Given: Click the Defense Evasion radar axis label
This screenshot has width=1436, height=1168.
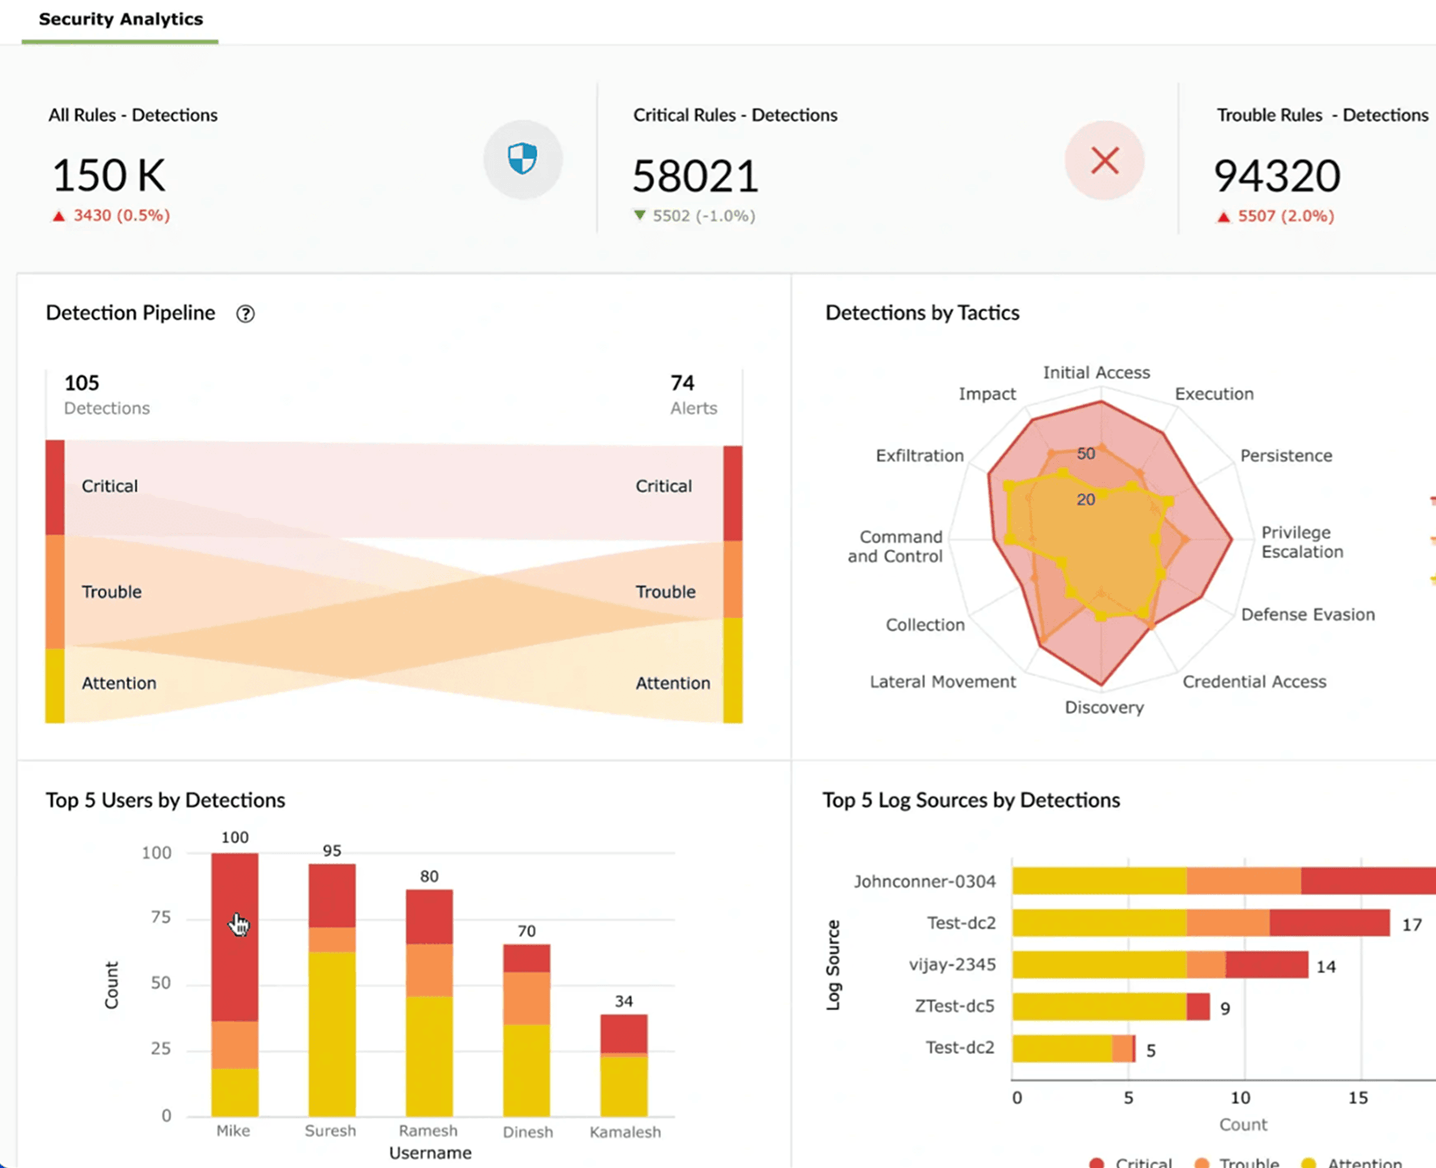Looking at the screenshot, I should [x=1308, y=615].
